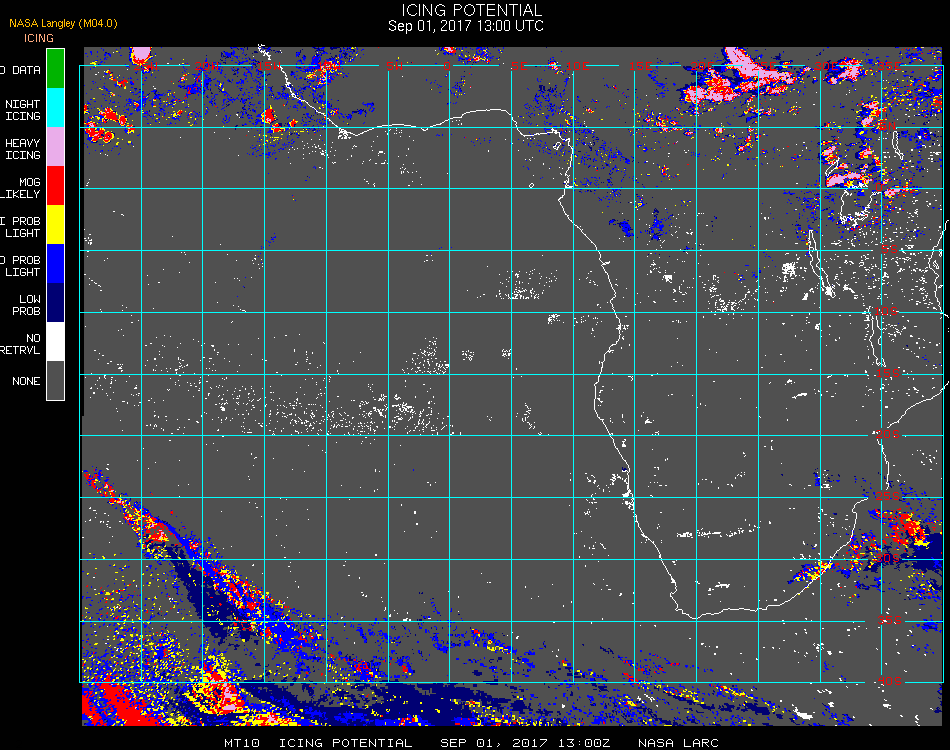Click the 'NO RETRVL' legend label text
950x750 pixels.
21,344
